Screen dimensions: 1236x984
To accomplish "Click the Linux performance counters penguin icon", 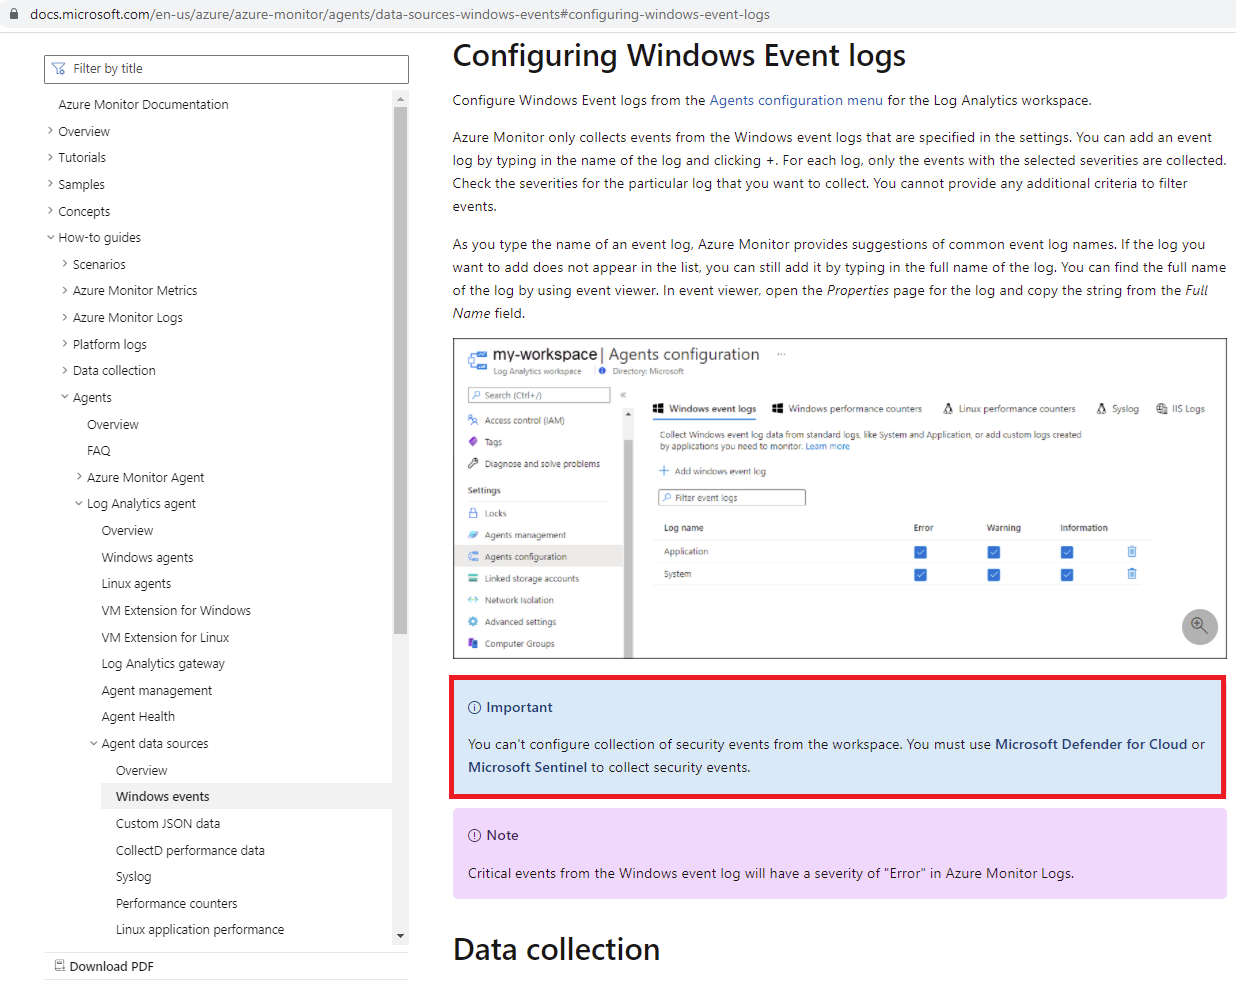I will pos(948,408).
